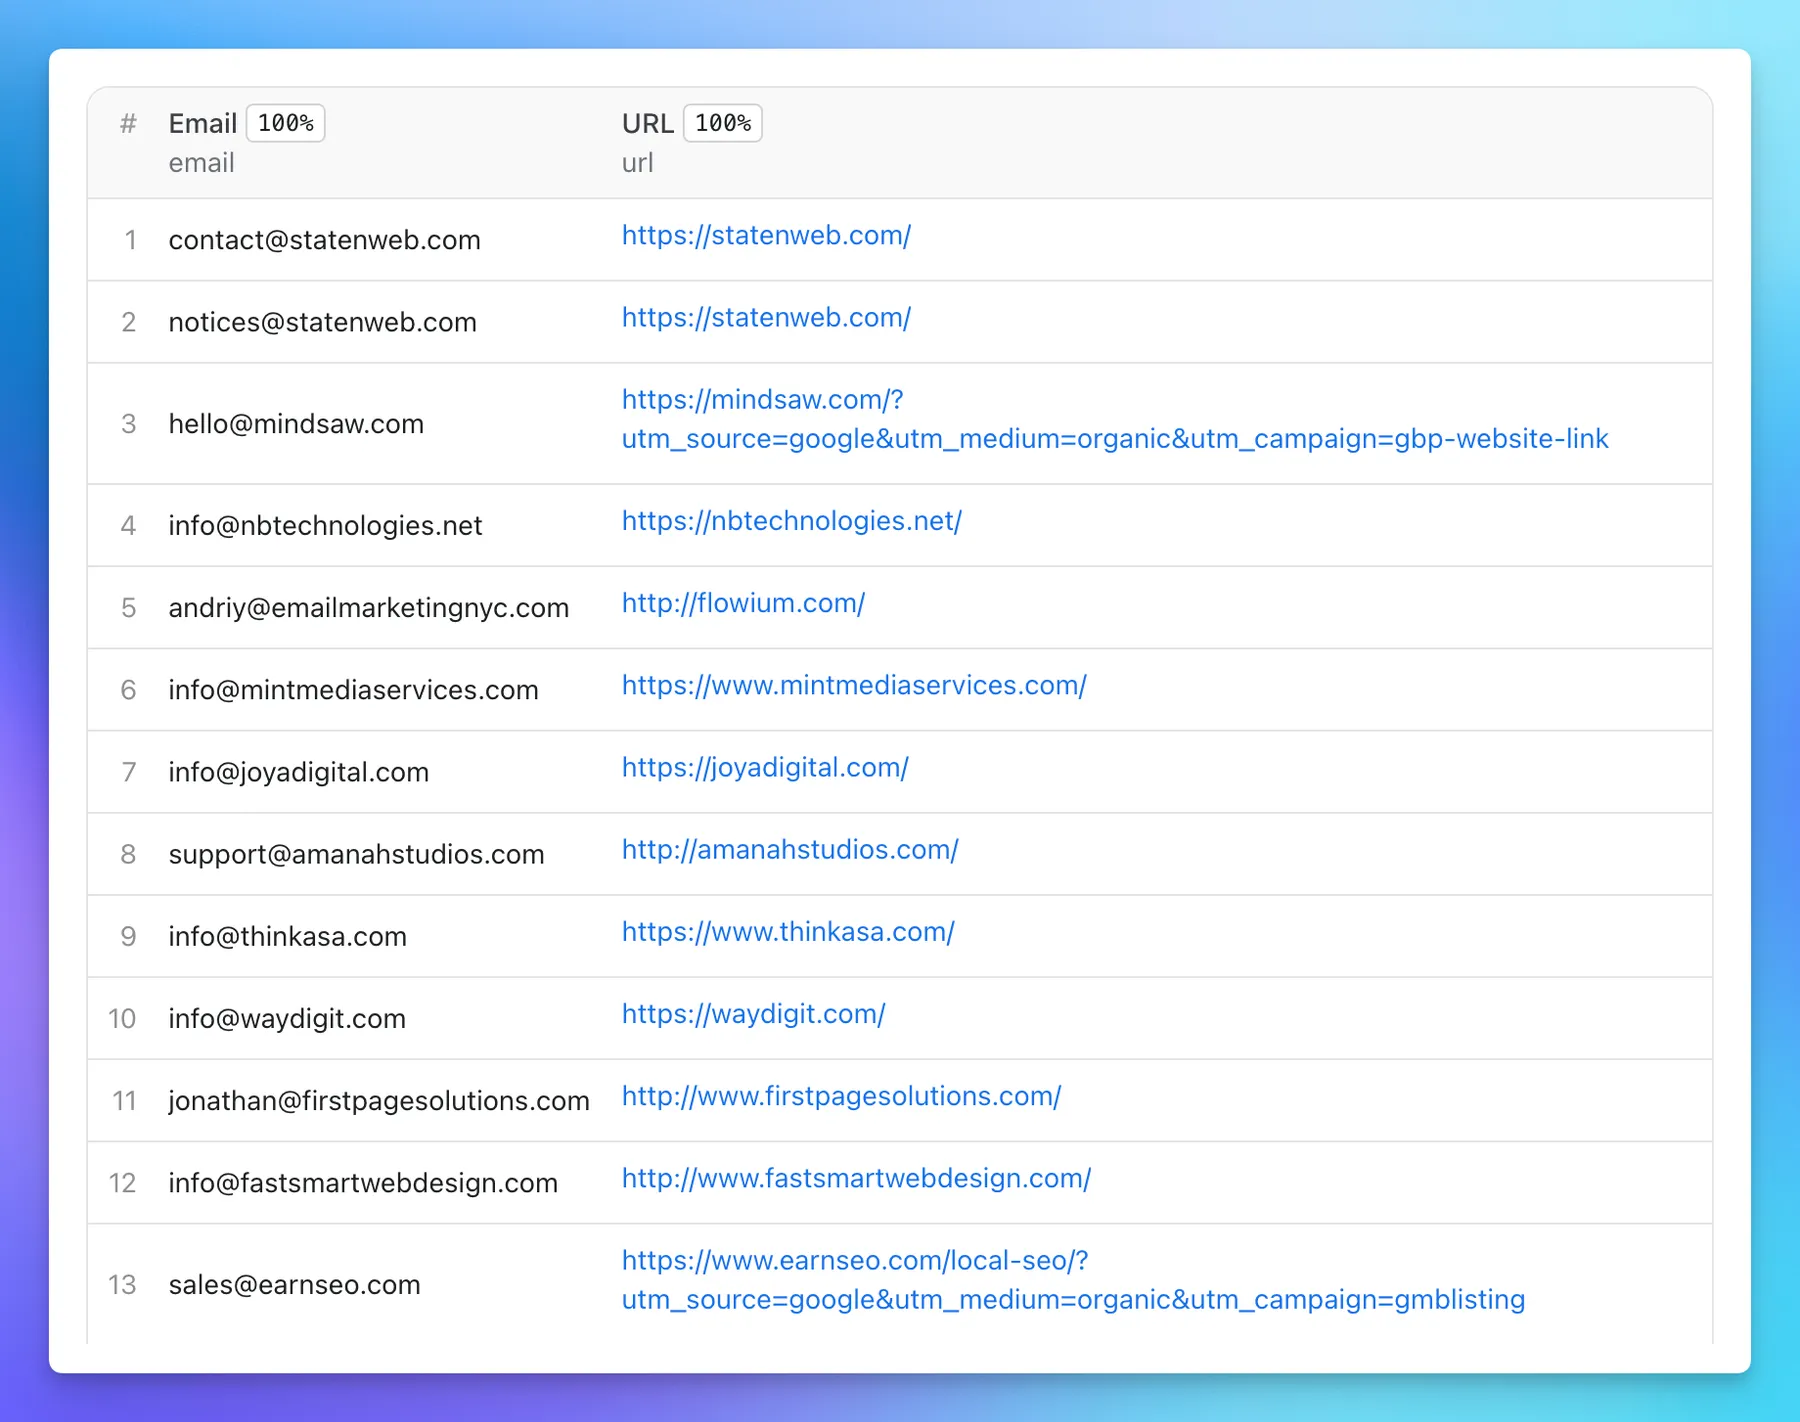
Task: Select the email contact@statenweb.com
Action: coord(325,240)
